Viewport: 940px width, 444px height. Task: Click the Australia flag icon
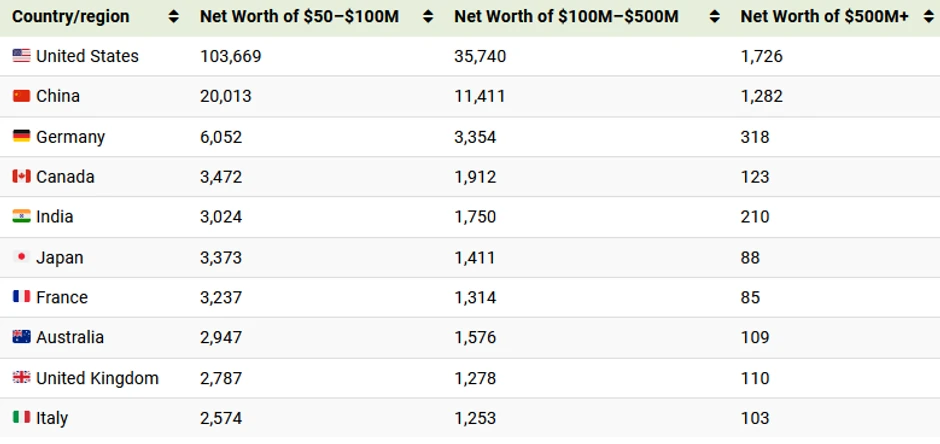(21, 337)
